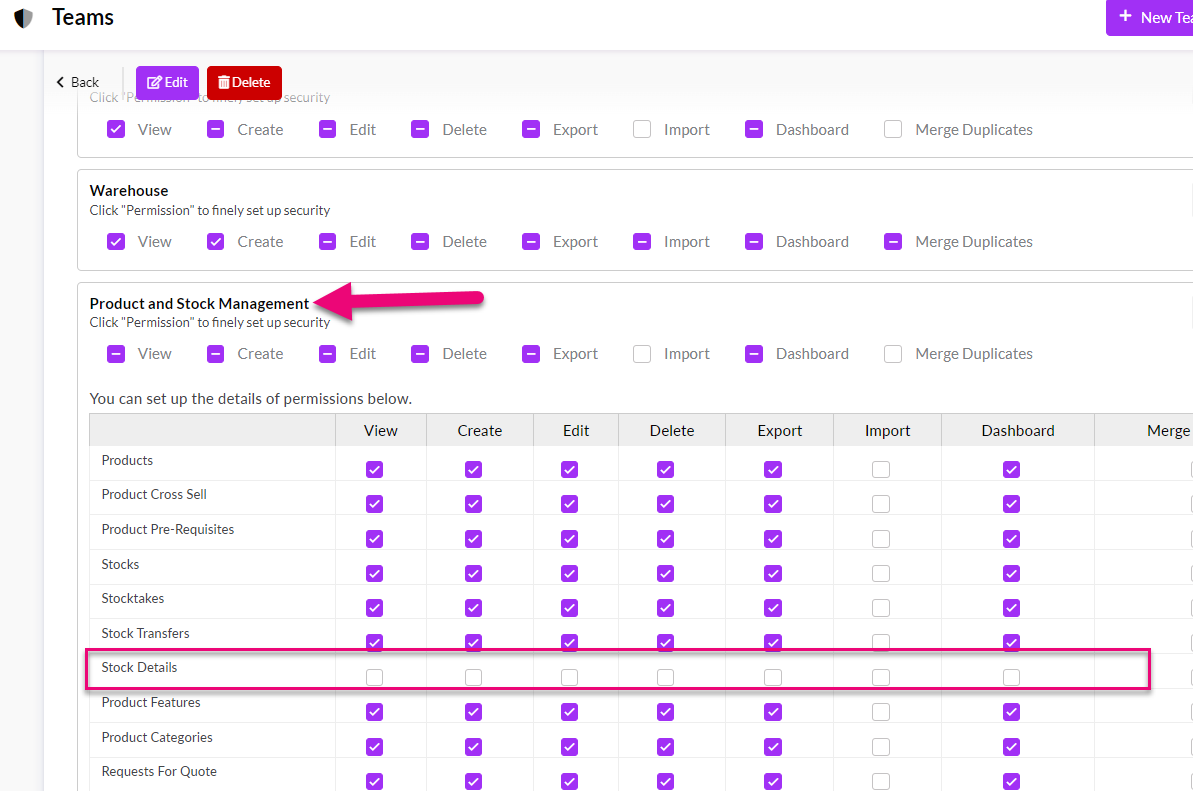
Task: Click the shield icon beside Teams title
Action: [24, 18]
